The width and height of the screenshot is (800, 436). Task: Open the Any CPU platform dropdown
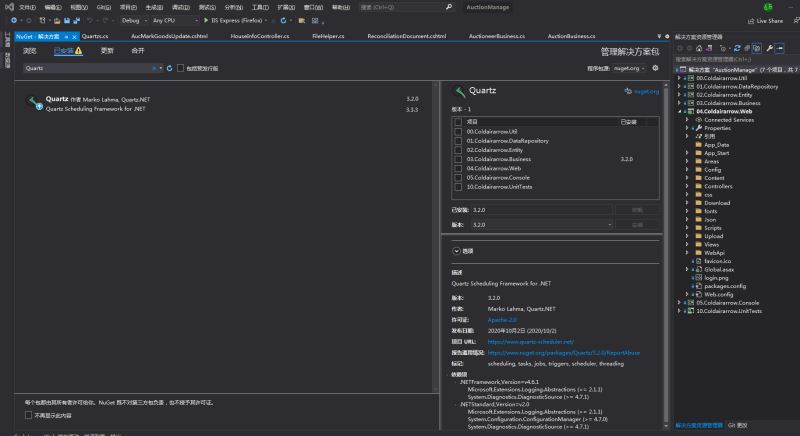[175, 20]
